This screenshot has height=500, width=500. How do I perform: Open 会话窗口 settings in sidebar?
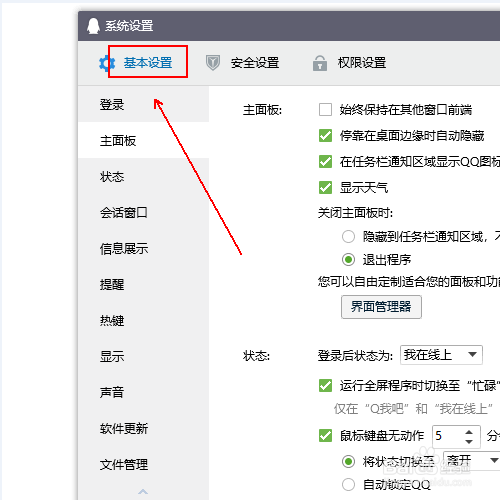(x=144, y=213)
